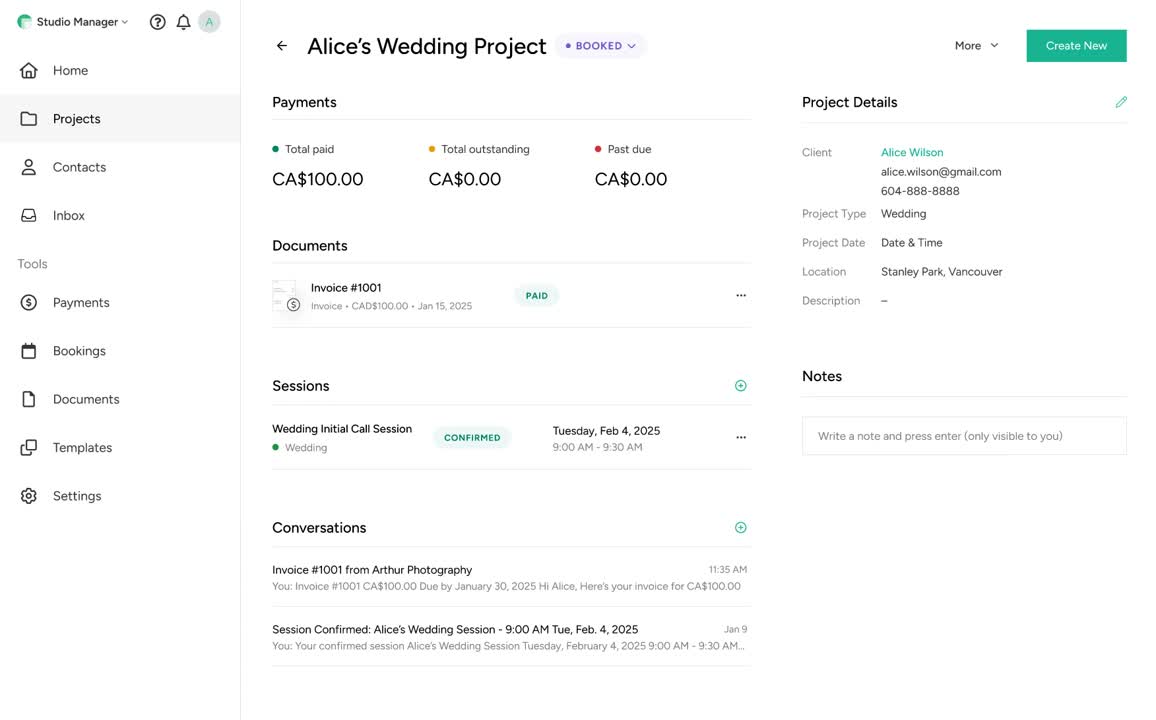This screenshot has width=1156, height=720.
Task: Open Alice Wilson client link
Action: pos(912,153)
